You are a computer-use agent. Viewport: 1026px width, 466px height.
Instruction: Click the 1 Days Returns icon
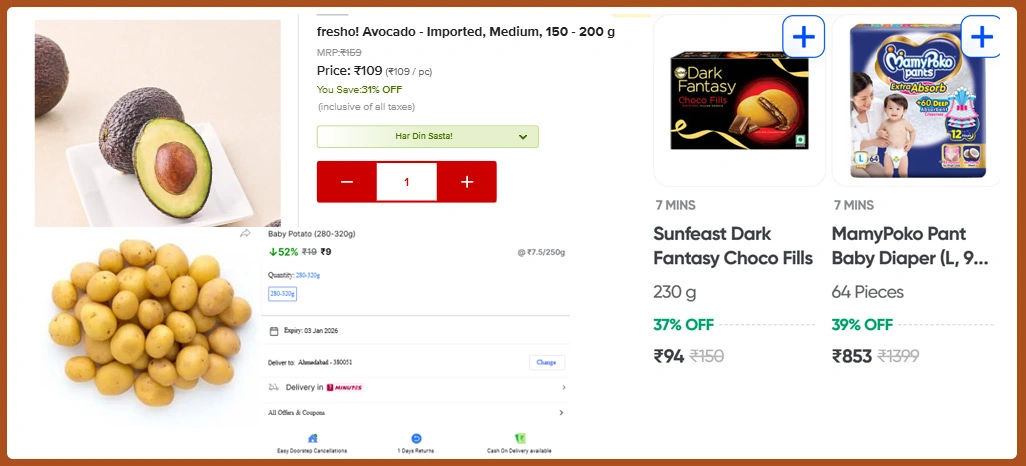tap(416, 438)
